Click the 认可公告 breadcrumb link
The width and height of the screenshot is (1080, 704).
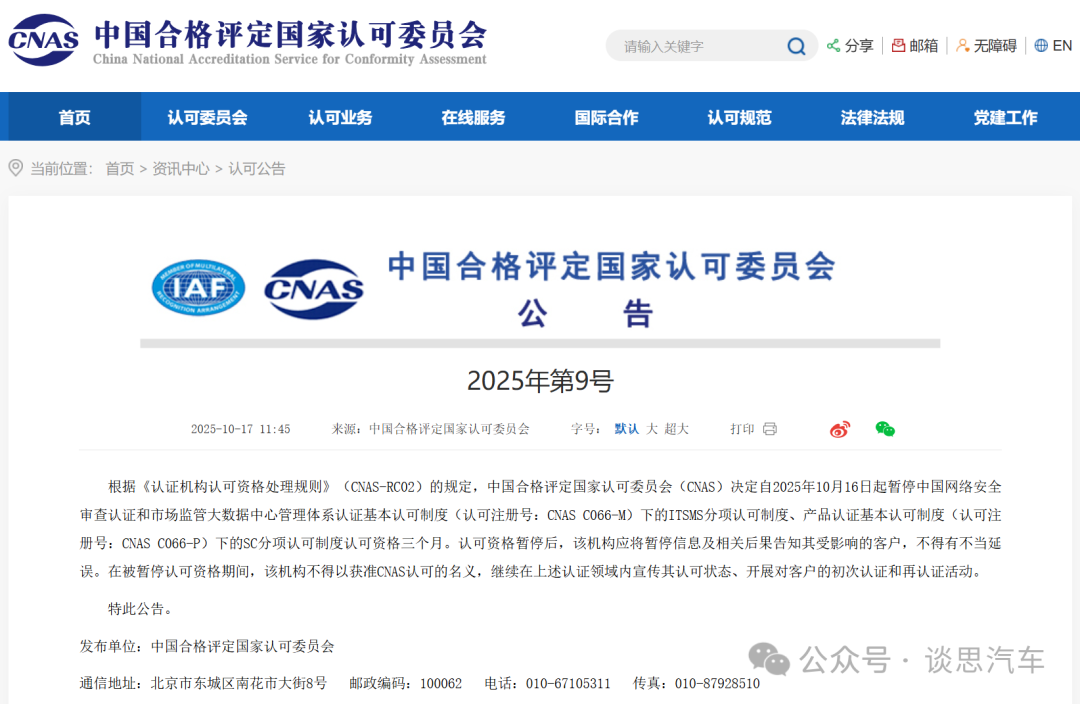tap(259, 168)
